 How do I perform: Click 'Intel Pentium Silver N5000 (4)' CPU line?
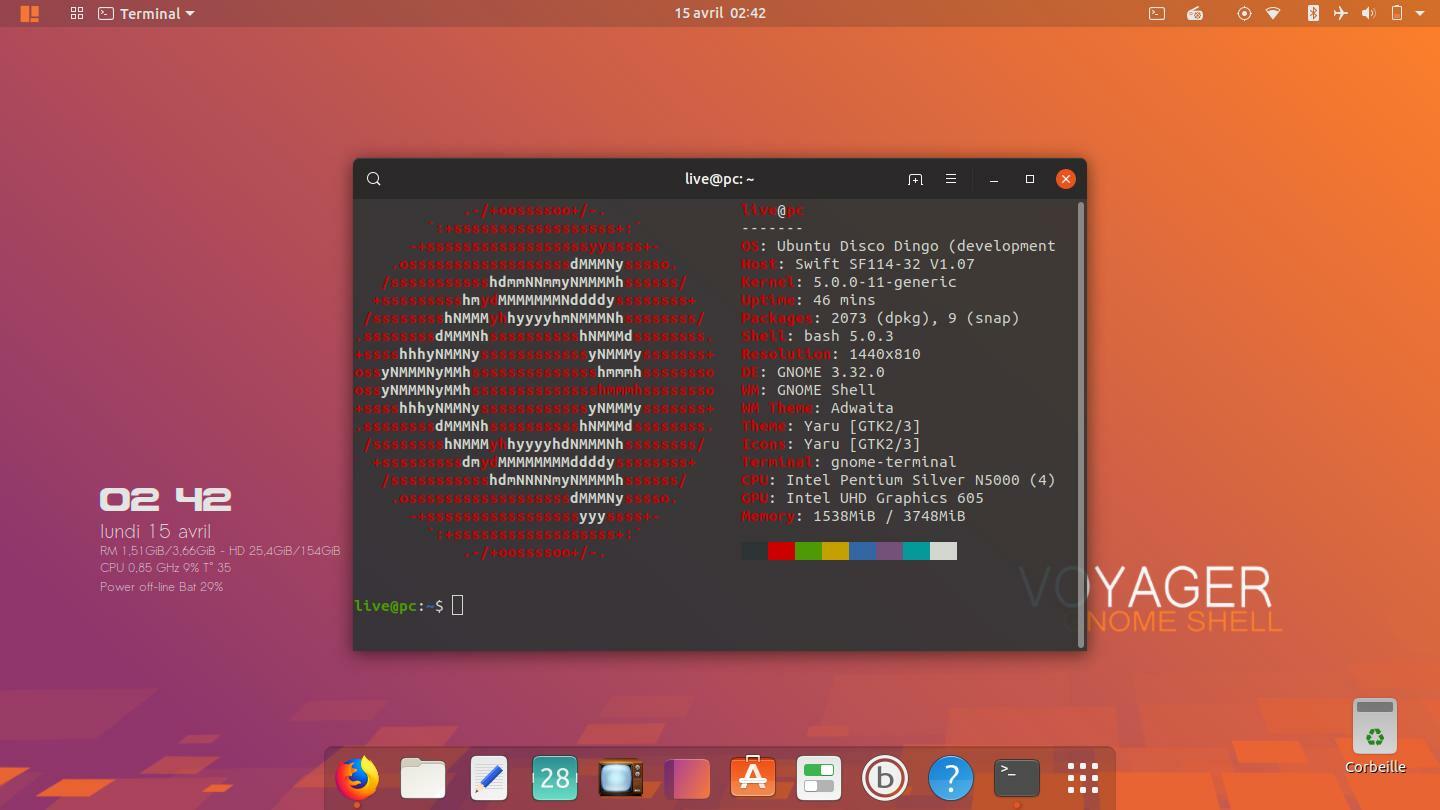920,480
